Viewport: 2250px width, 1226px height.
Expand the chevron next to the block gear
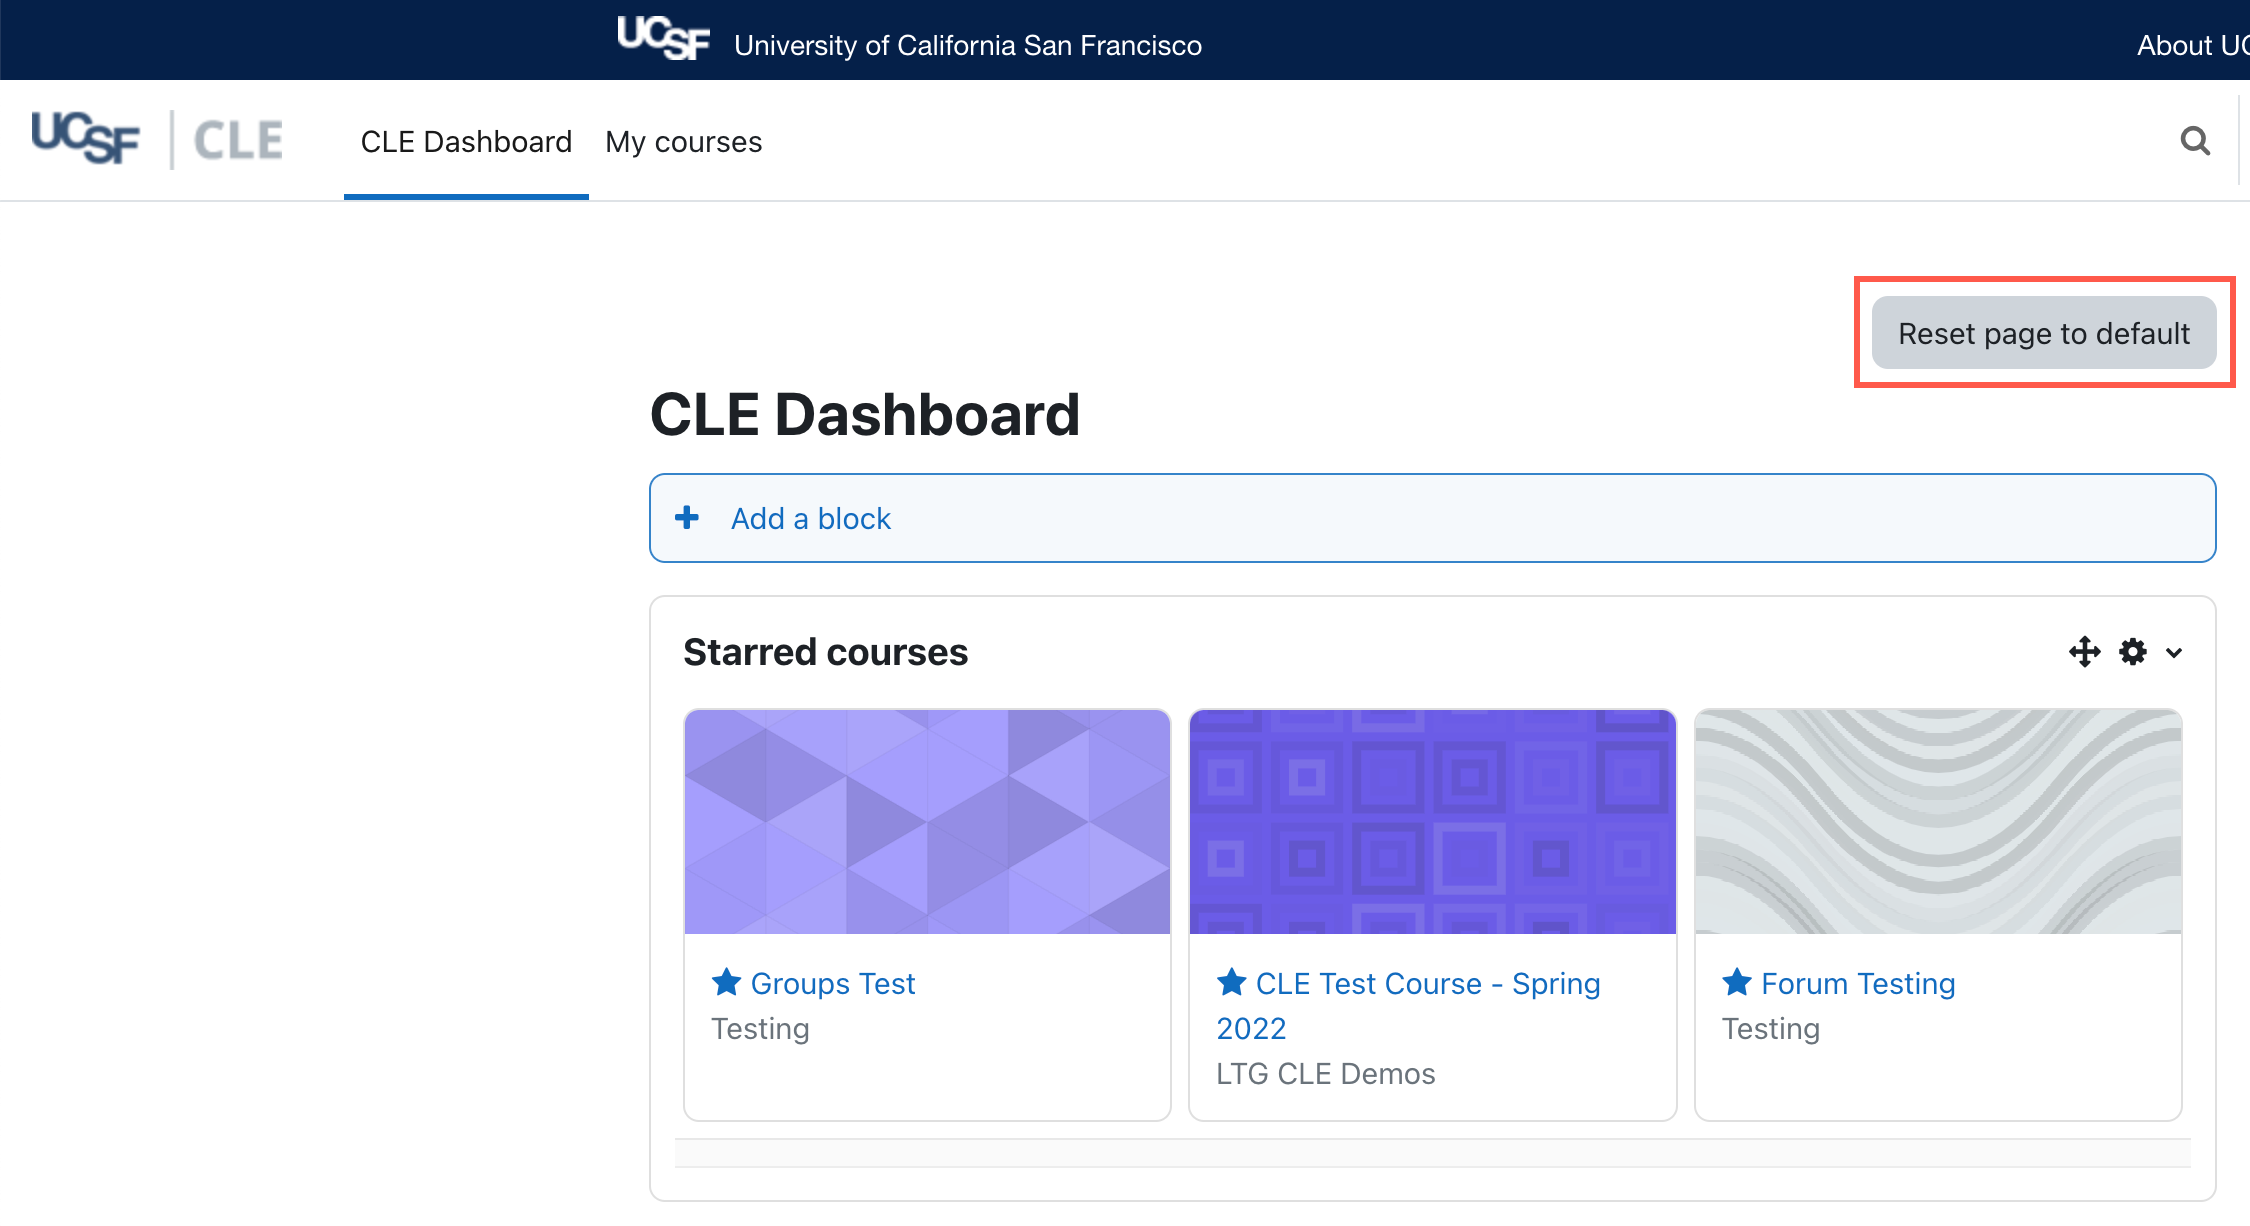click(2174, 653)
